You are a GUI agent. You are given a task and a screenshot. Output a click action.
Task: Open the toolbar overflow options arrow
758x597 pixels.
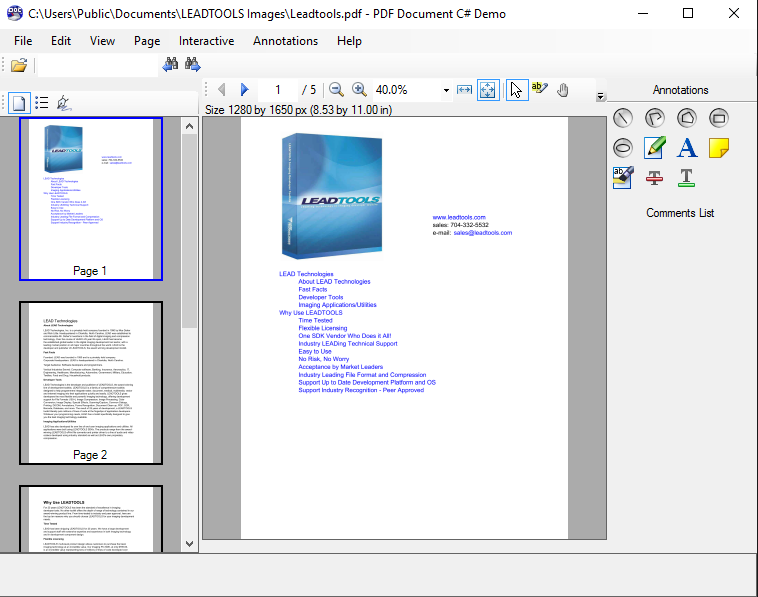point(600,96)
